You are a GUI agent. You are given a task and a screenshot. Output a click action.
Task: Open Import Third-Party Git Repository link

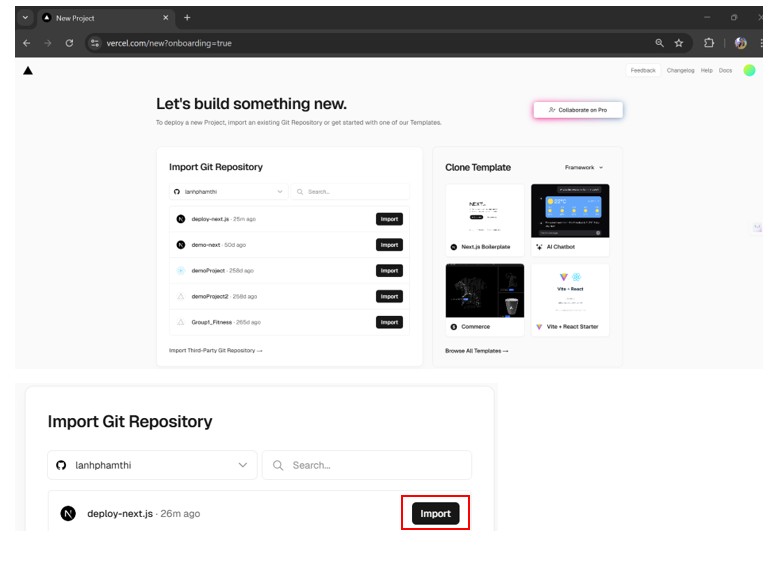pyautogui.click(x=216, y=351)
